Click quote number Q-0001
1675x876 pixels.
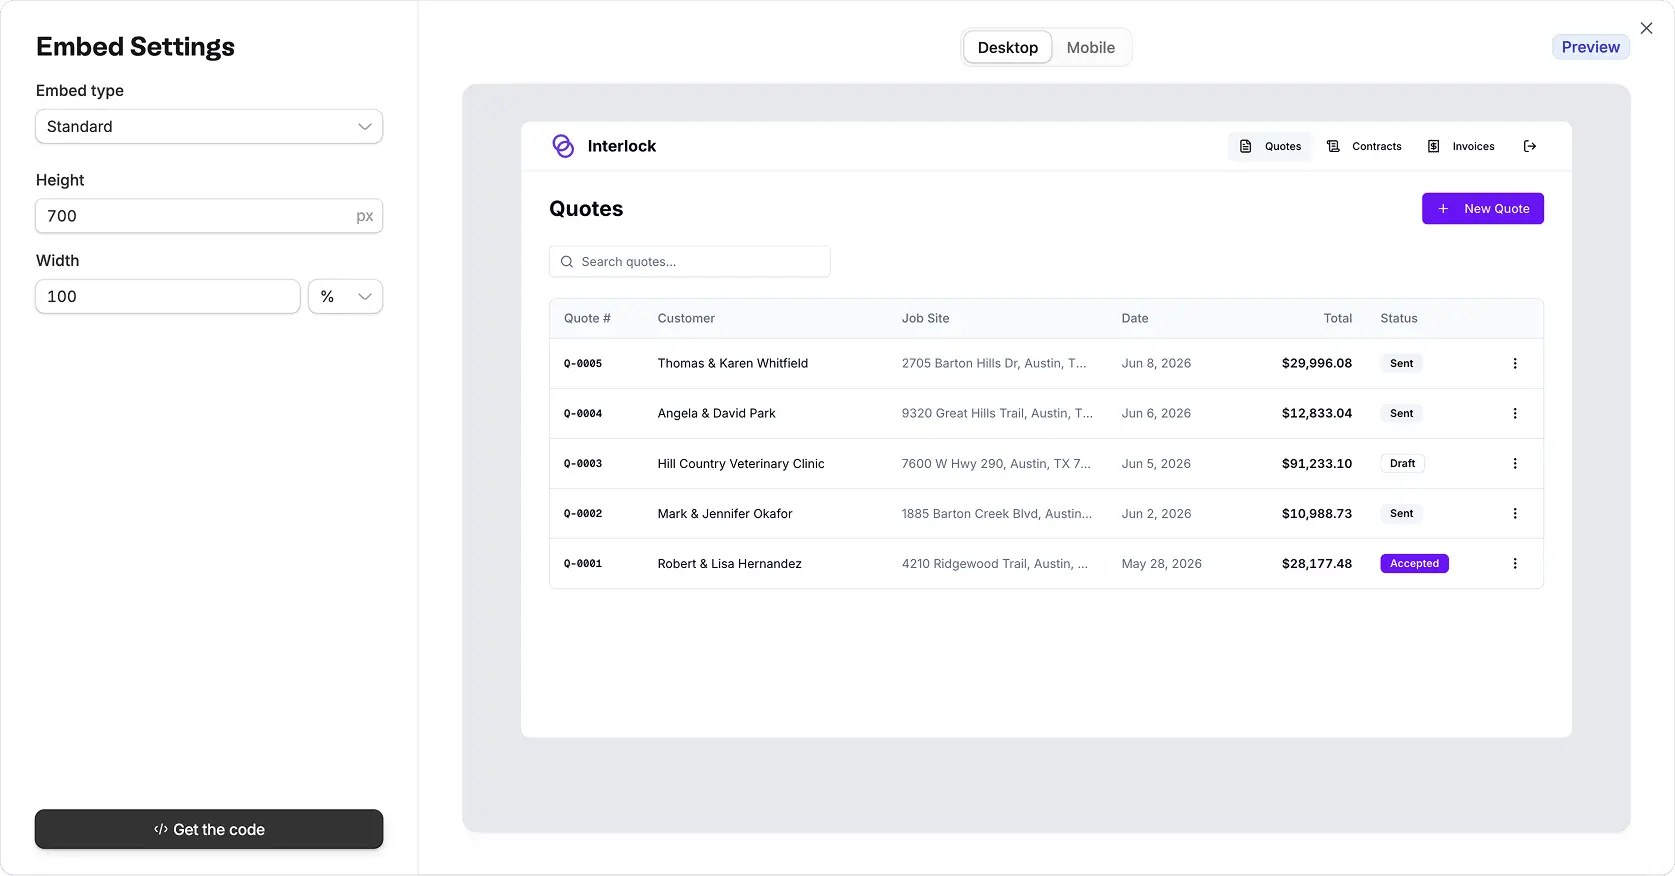click(x=583, y=564)
